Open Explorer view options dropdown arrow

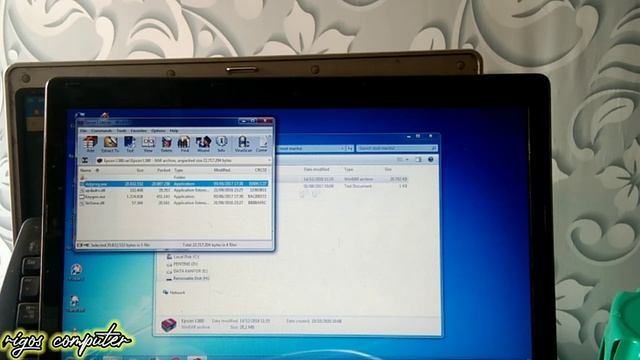tap(407, 160)
